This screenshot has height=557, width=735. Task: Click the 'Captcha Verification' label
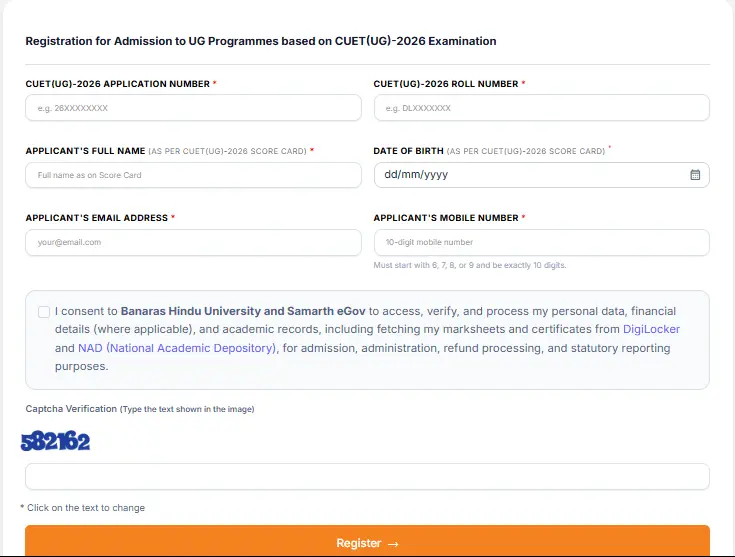coord(71,409)
